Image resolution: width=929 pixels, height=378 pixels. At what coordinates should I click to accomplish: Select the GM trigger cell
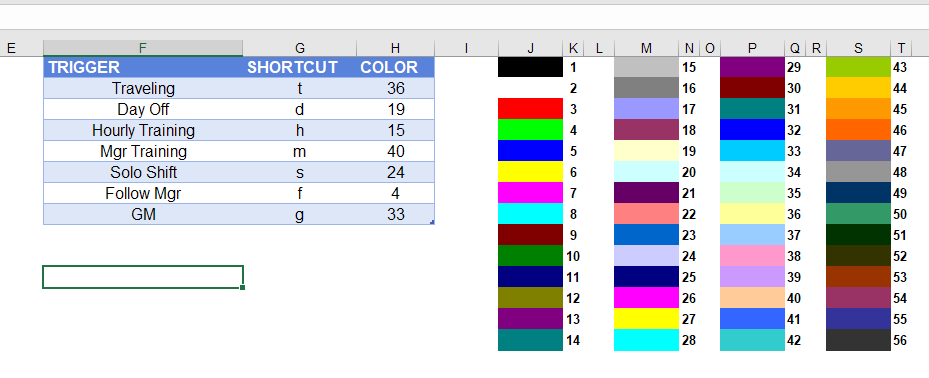[143, 214]
